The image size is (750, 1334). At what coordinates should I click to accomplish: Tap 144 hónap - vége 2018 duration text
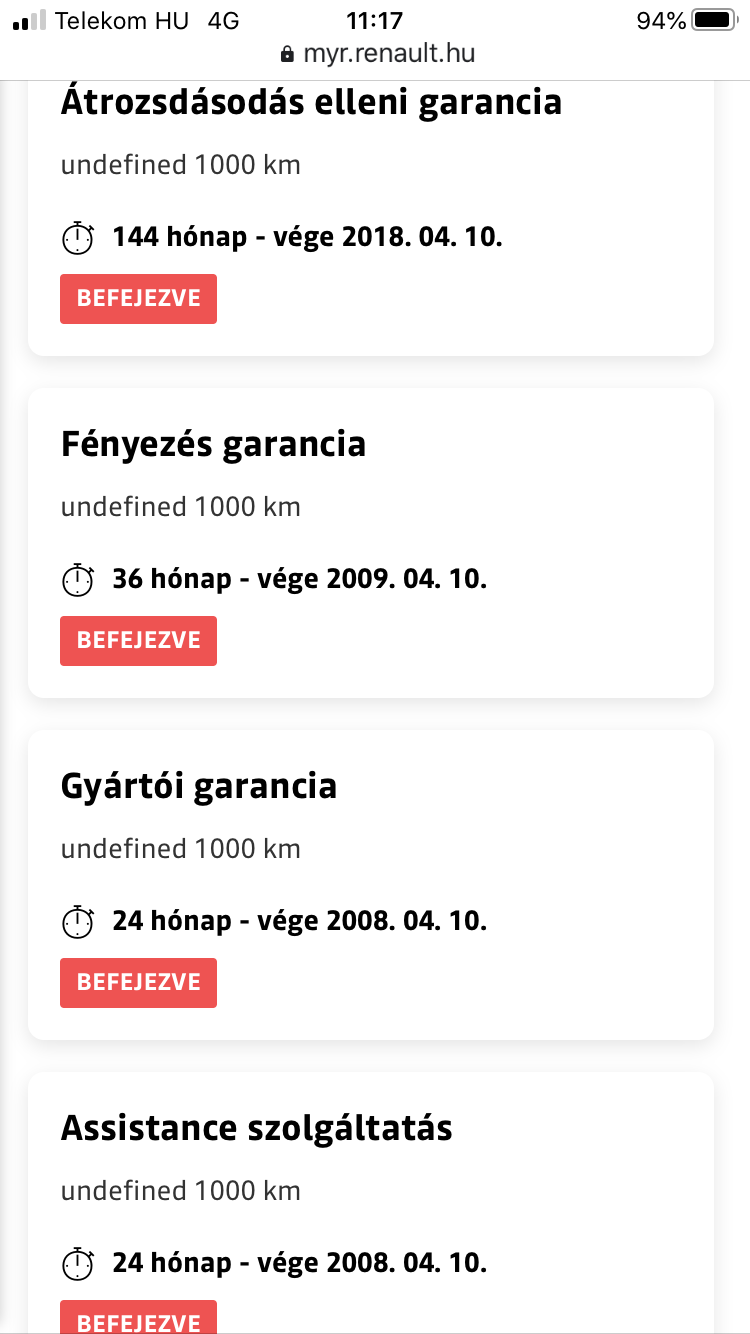(307, 238)
